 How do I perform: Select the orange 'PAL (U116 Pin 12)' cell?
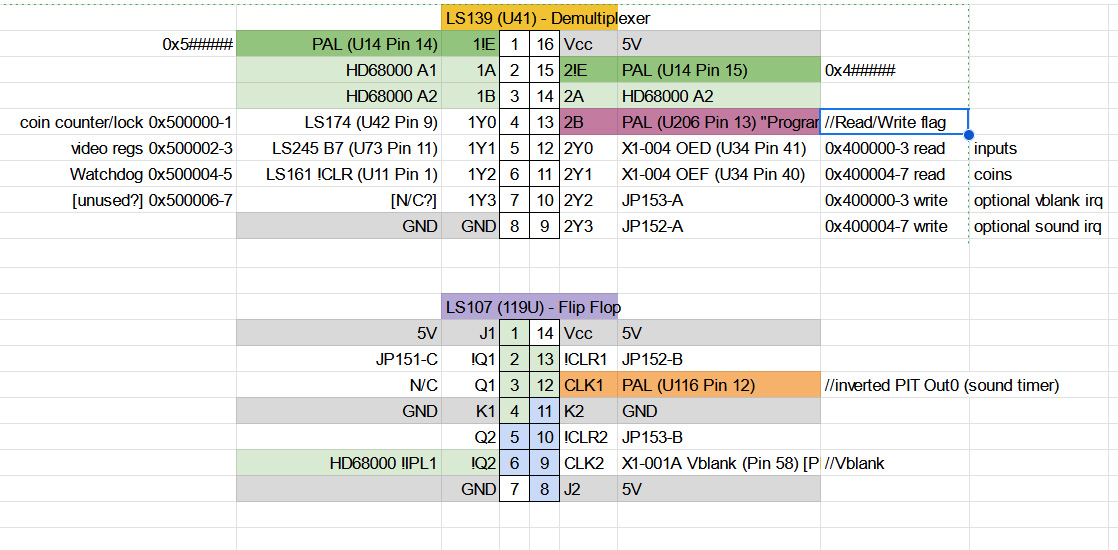coord(719,386)
